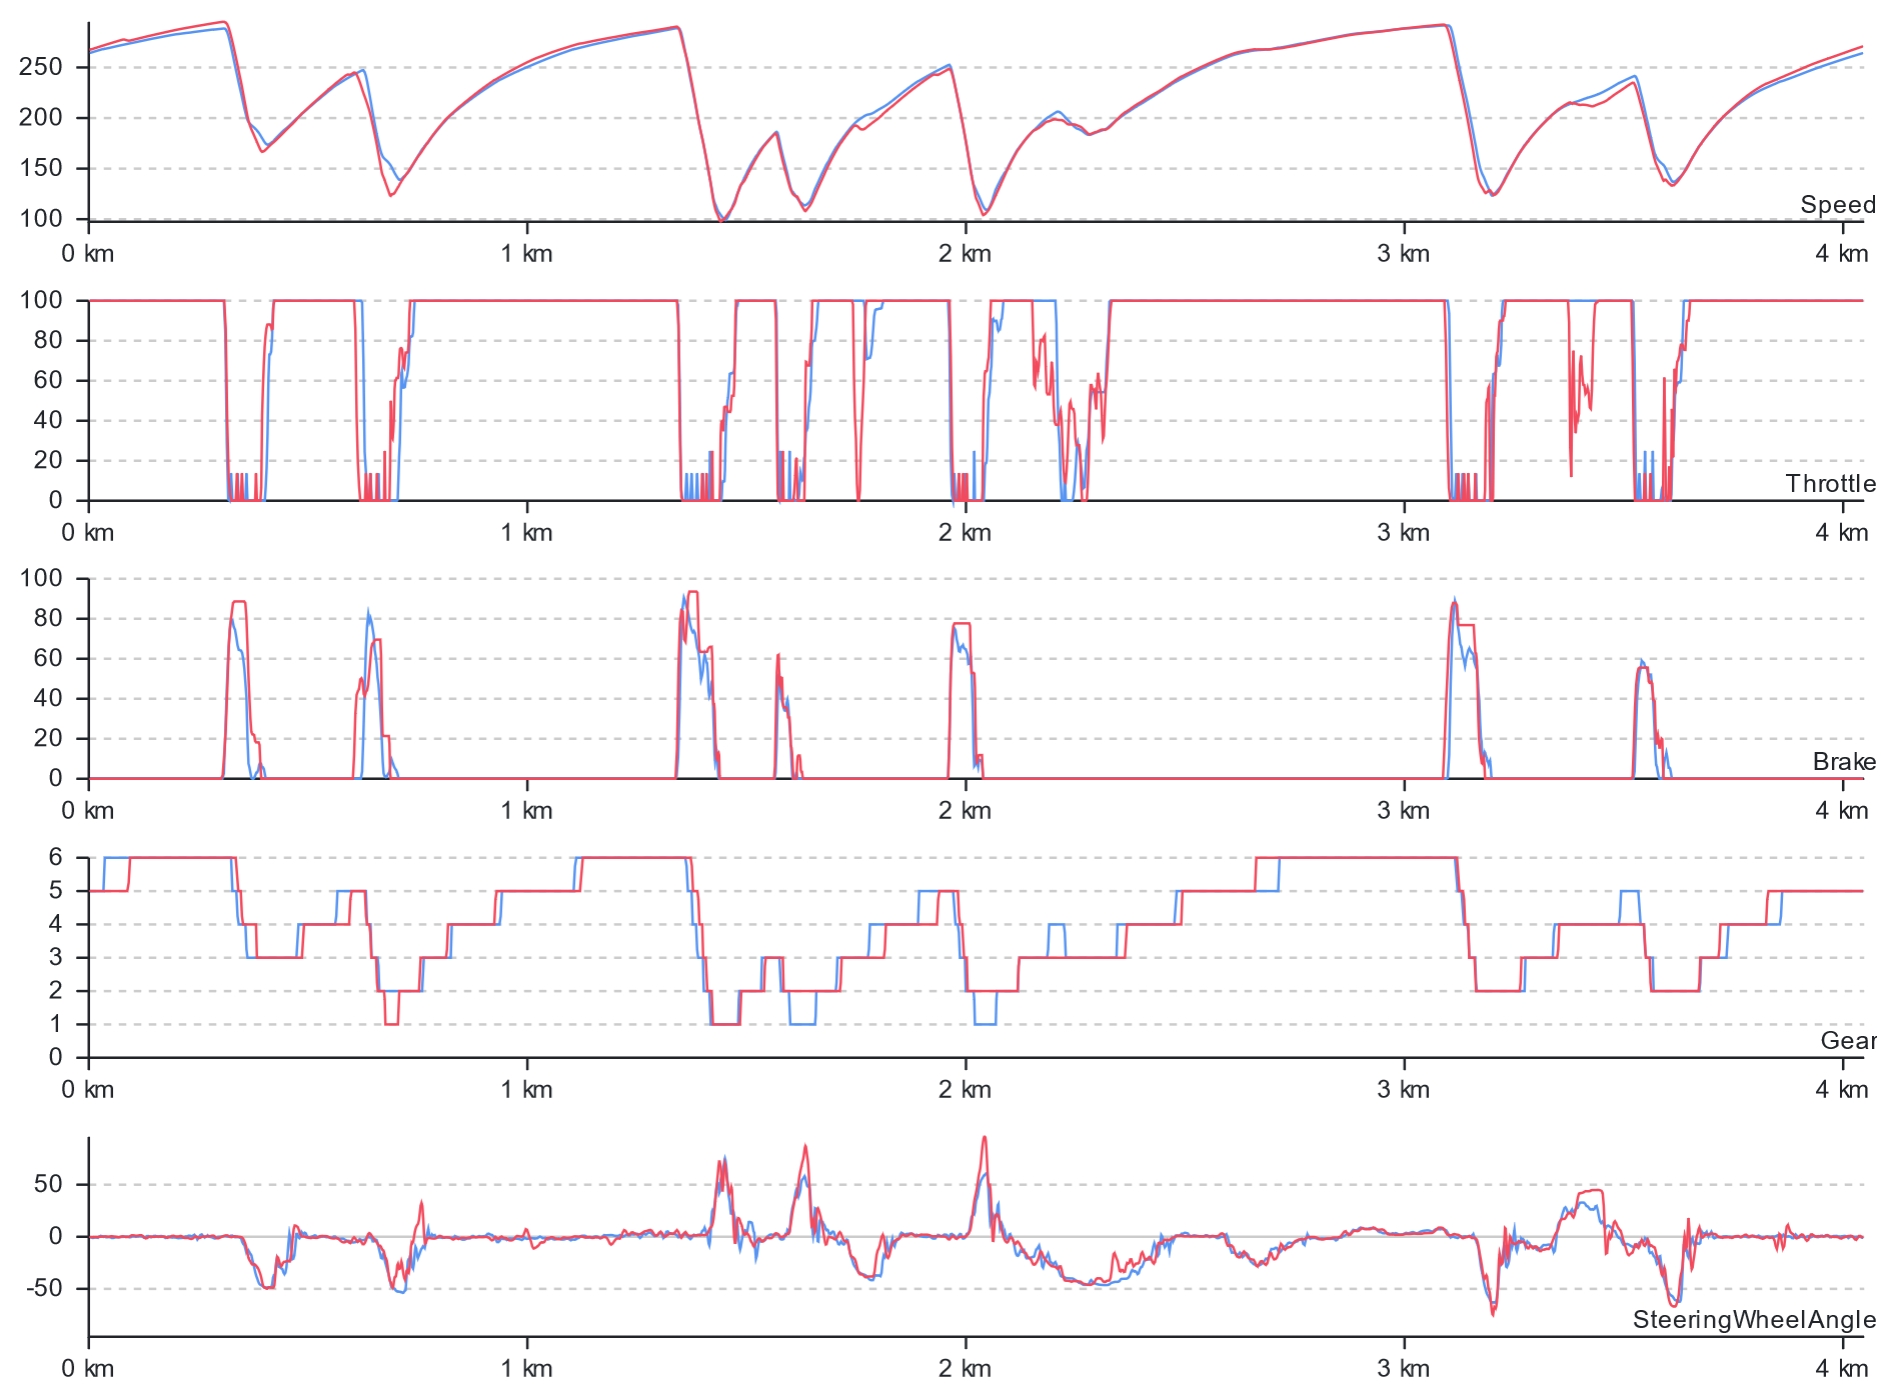
Task: Click the 250 label on Speed y-axis
Action: click(x=41, y=67)
